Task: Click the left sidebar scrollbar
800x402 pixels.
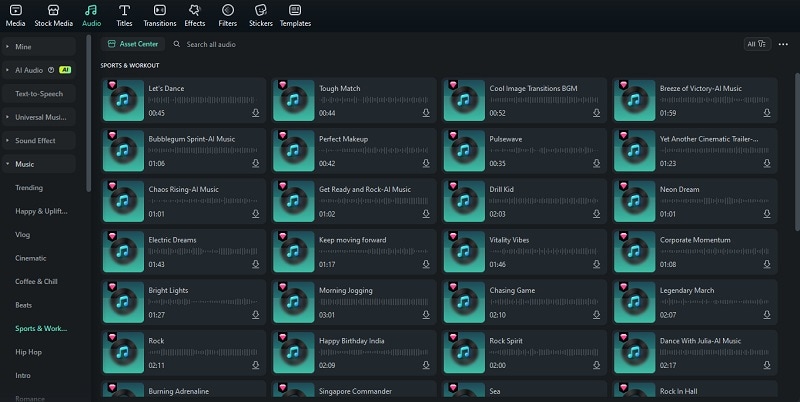Action: pos(88,113)
